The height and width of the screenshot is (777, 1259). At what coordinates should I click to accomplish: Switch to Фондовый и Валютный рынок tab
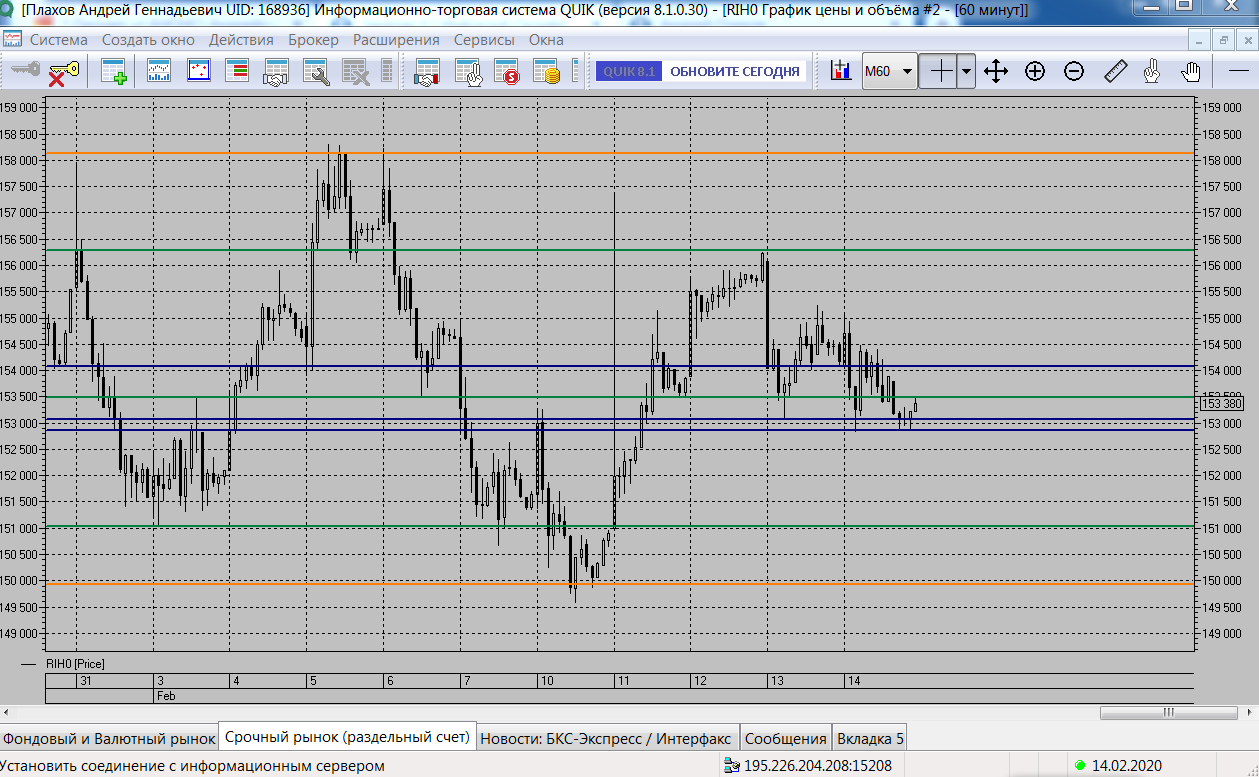(109, 739)
